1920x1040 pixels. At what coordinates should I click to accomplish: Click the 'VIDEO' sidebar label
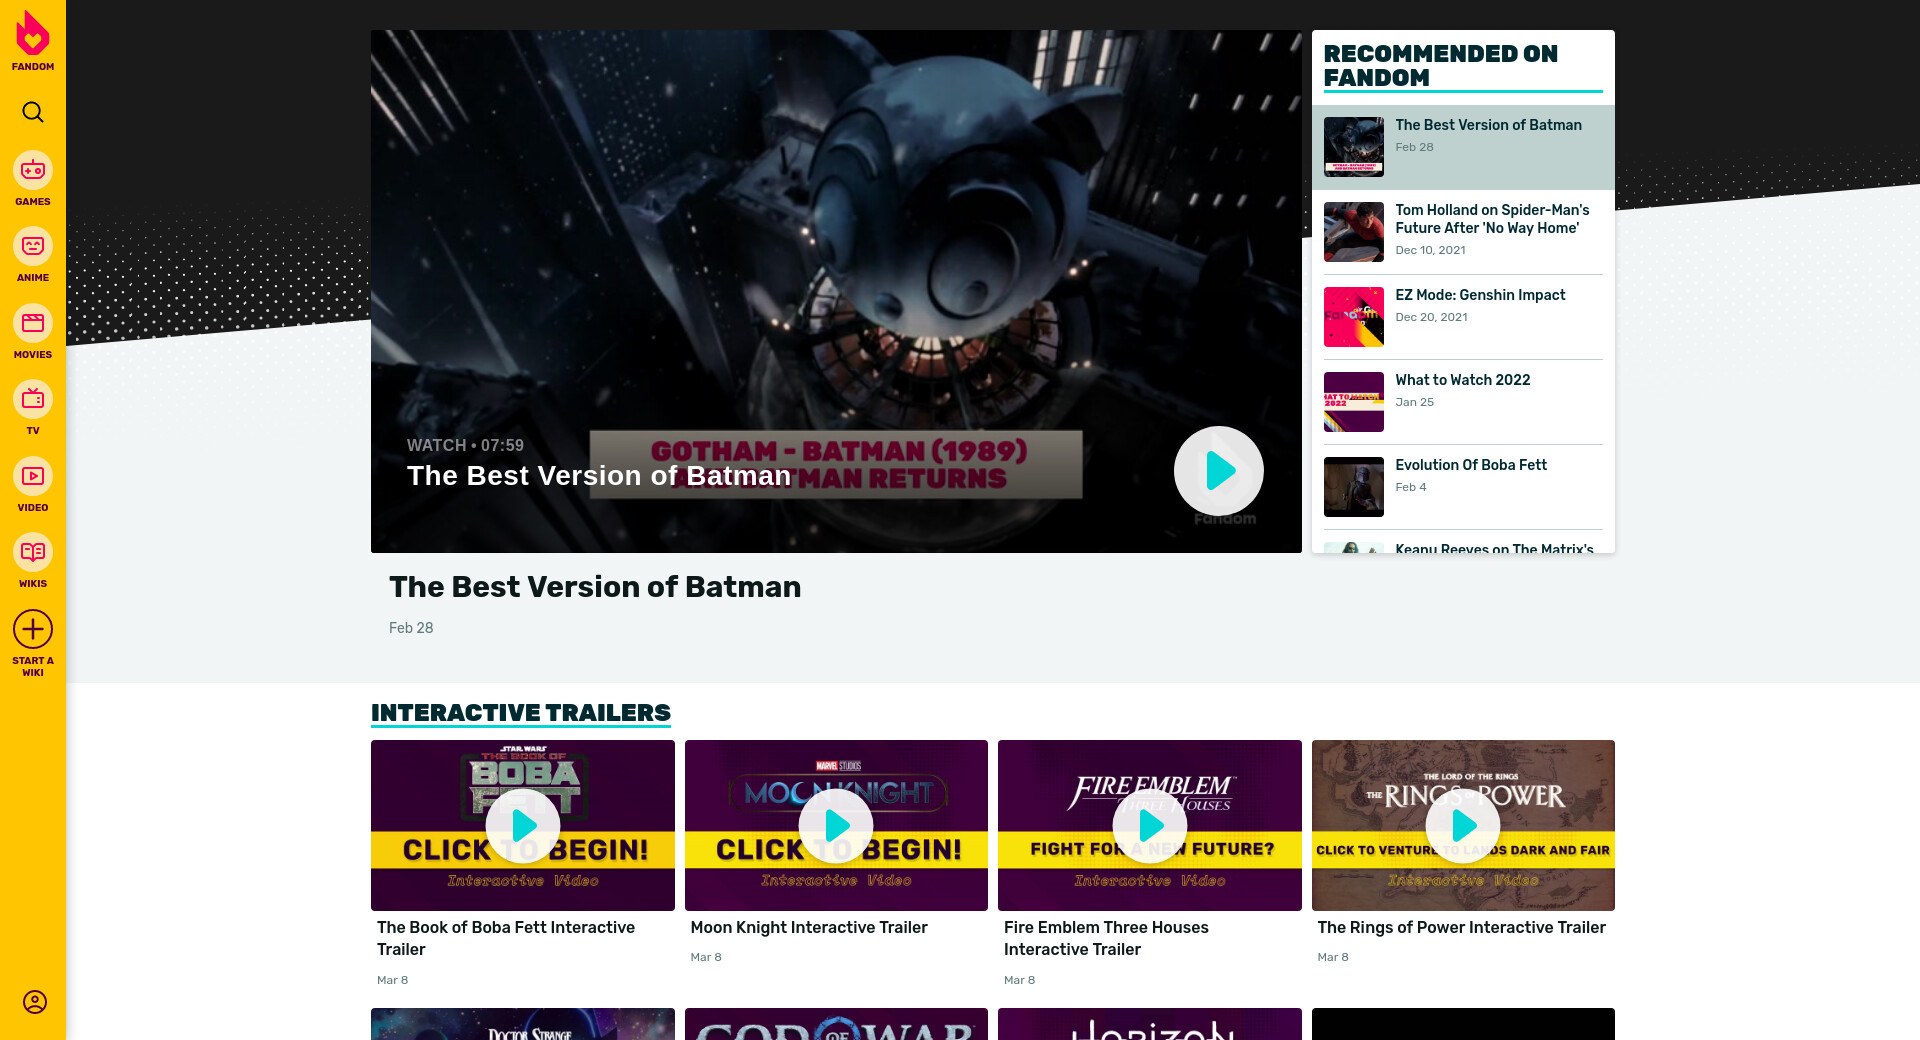(x=33, y=508)
